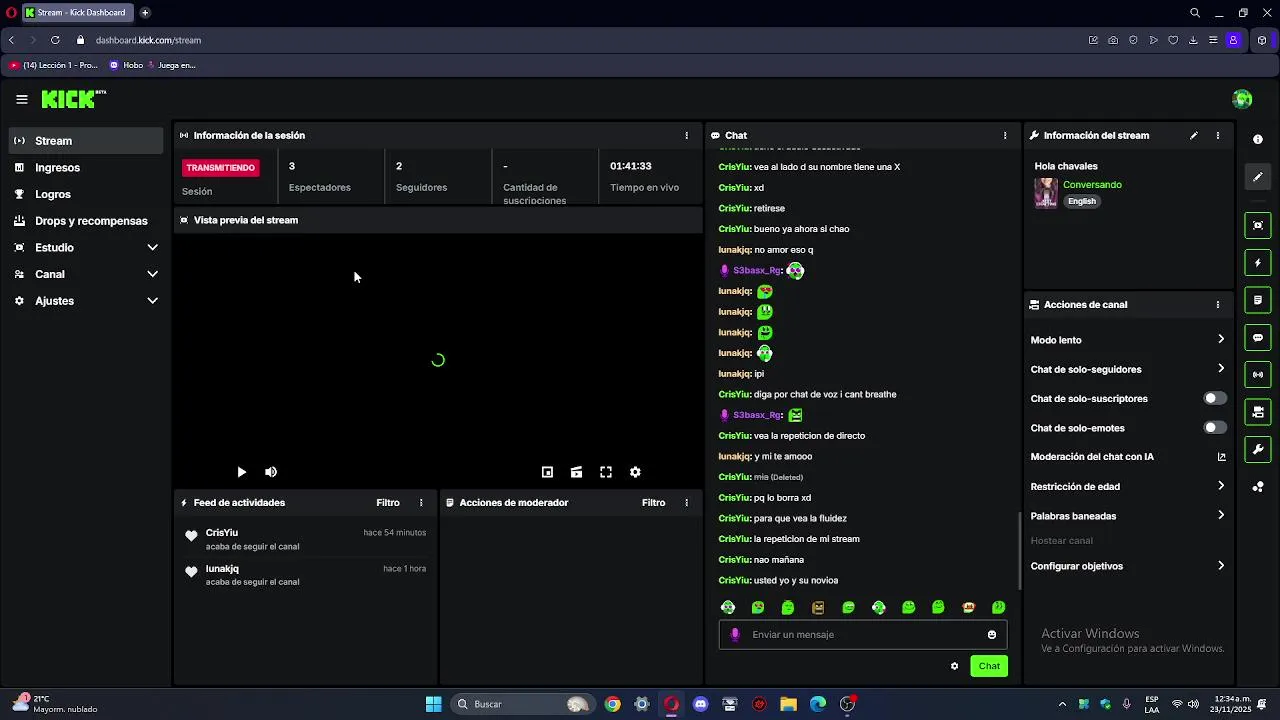This screenshot has width=1280, height=720.
Task: Open three-dot menu of Acciones de canal
Action: coord(1217,304)
